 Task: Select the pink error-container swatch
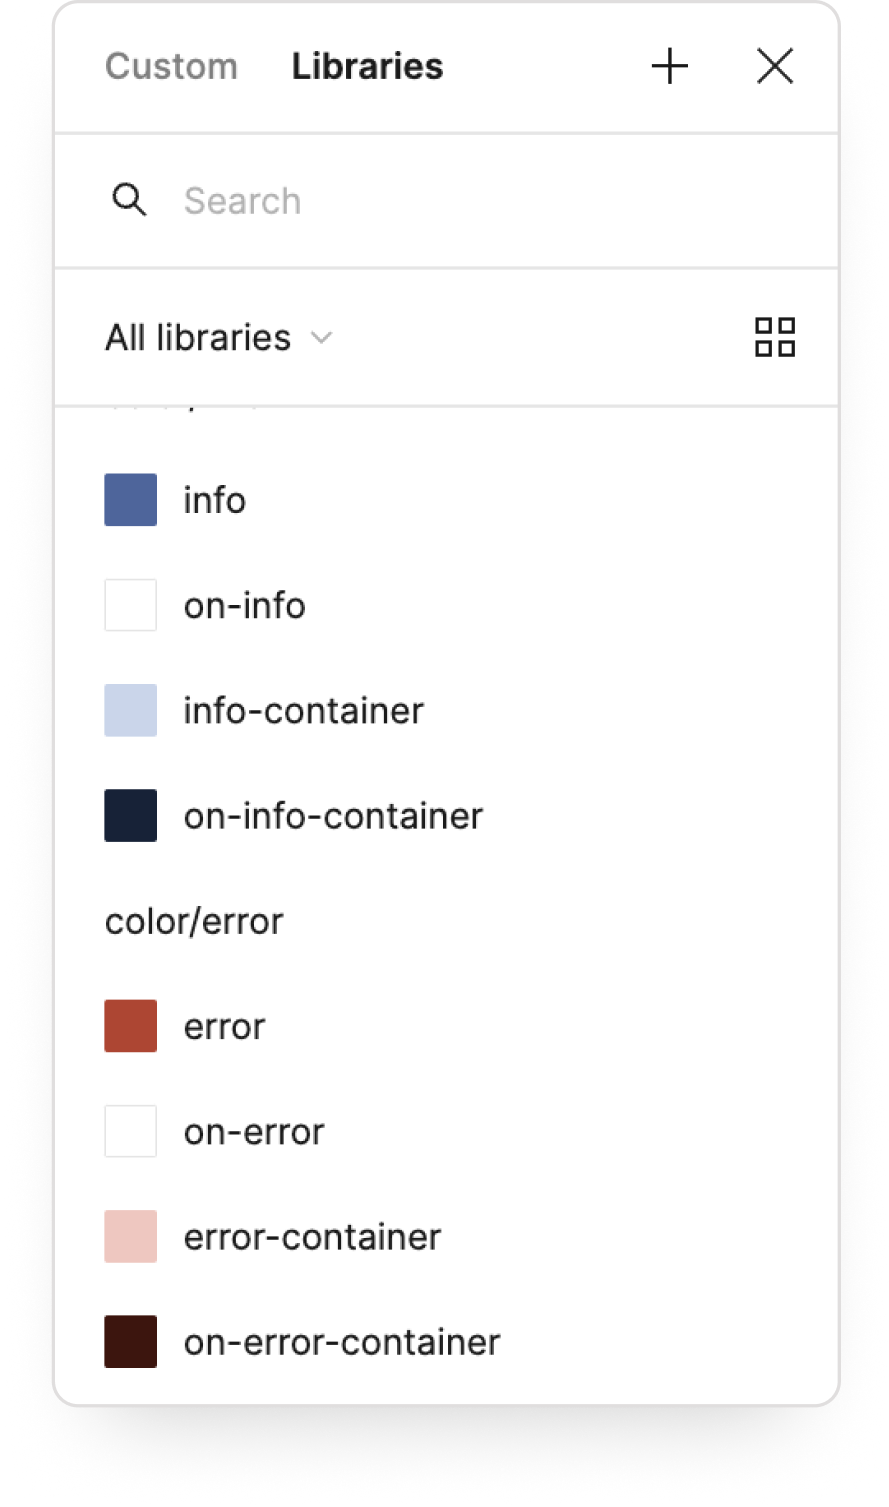[x=131, y=1237]
